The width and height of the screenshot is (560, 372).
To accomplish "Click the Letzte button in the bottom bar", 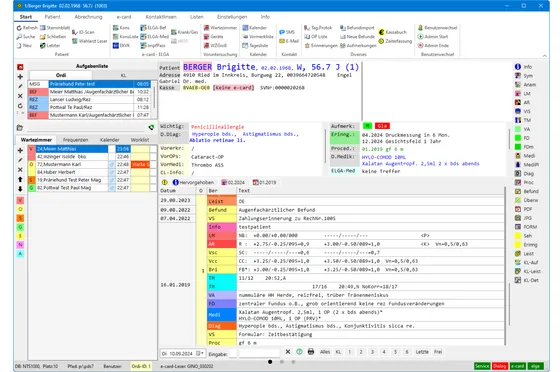I will point(422,352).
